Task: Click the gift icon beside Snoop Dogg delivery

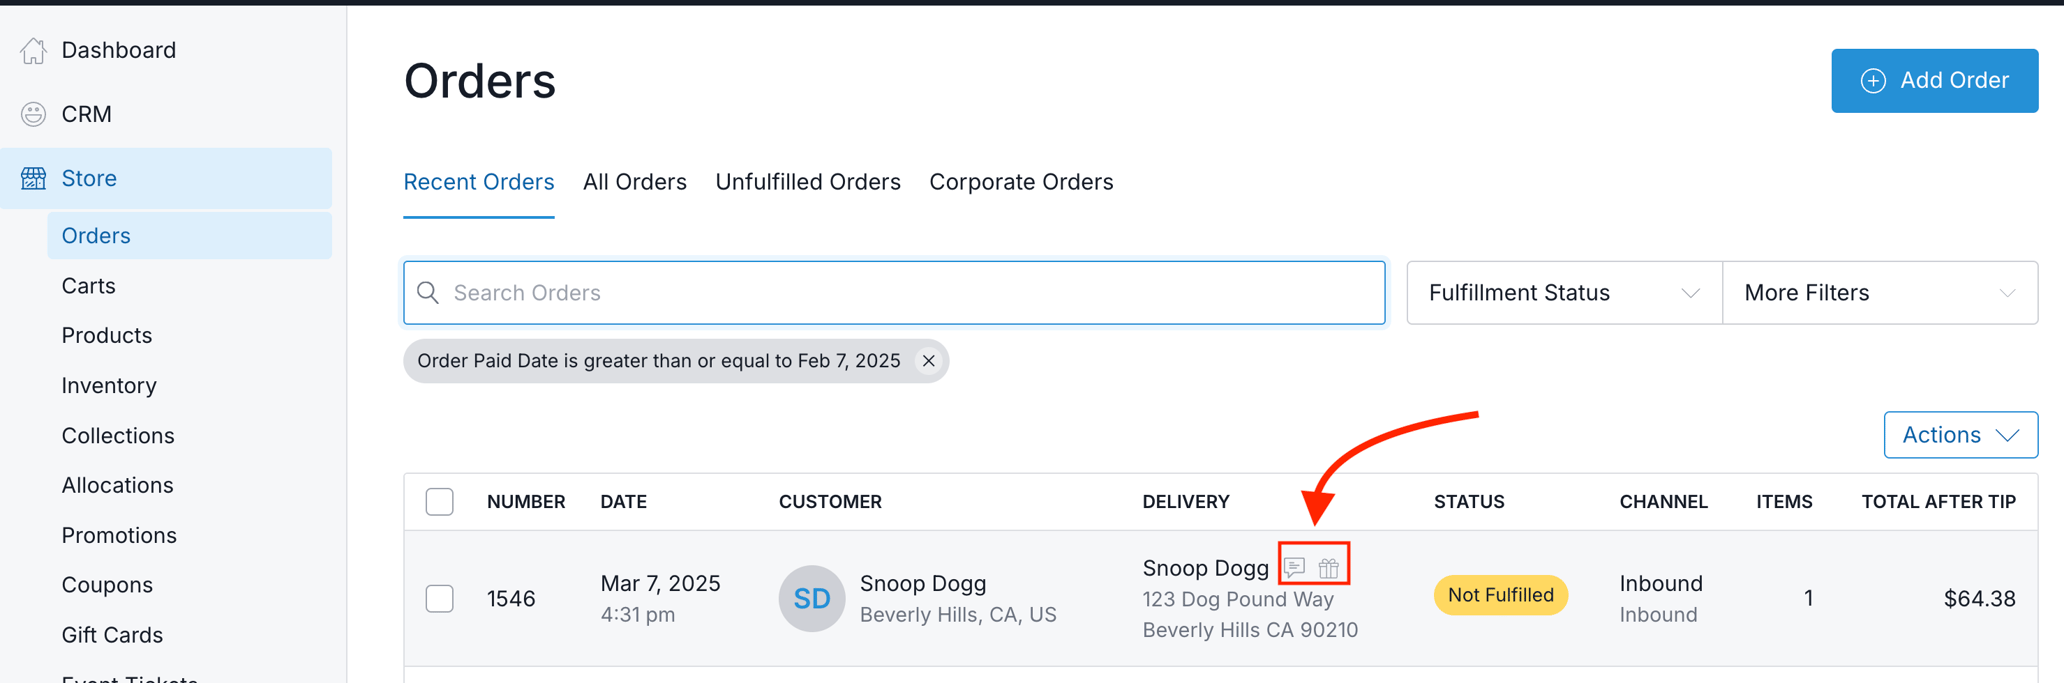Action: click(x=1329, y=567)
